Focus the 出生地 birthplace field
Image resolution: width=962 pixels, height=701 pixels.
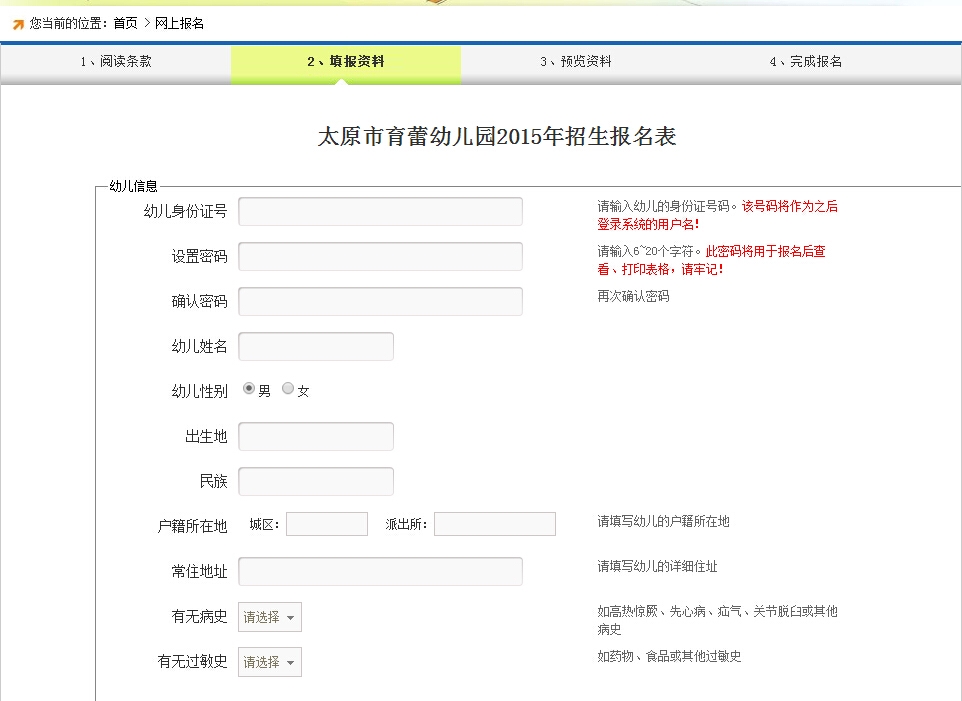315,436
